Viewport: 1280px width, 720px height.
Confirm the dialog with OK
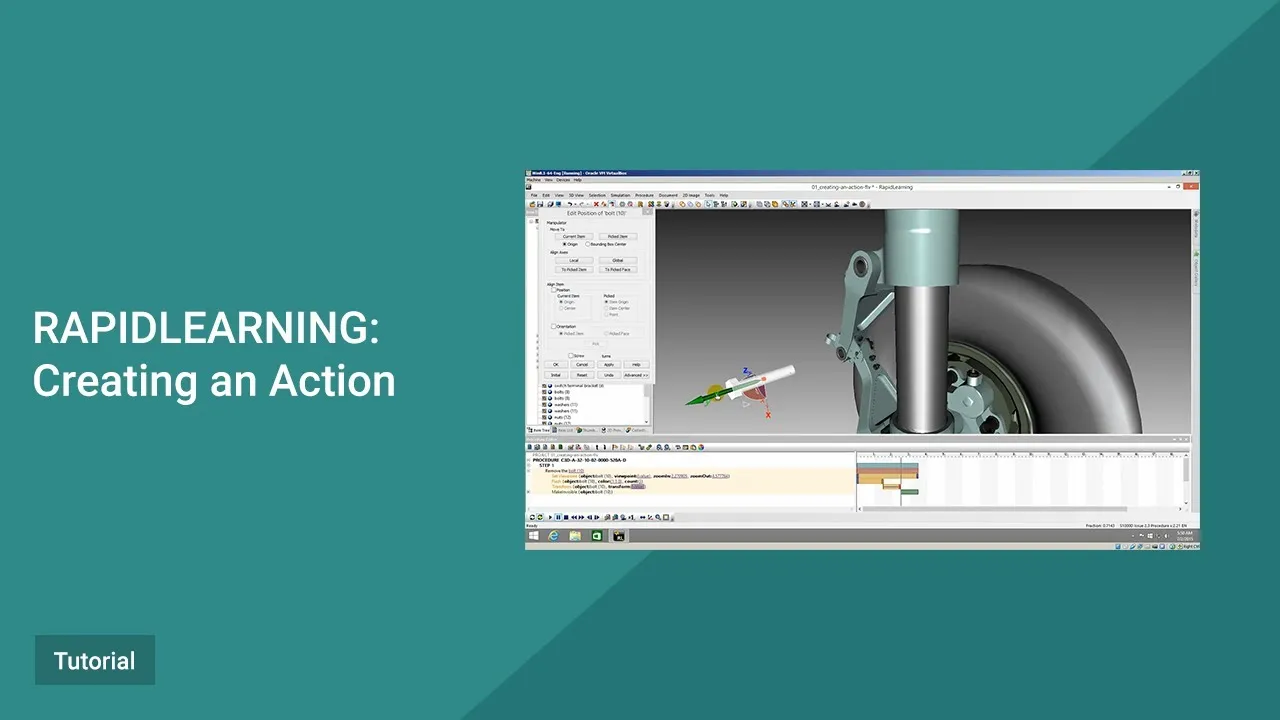click(556, 364)
